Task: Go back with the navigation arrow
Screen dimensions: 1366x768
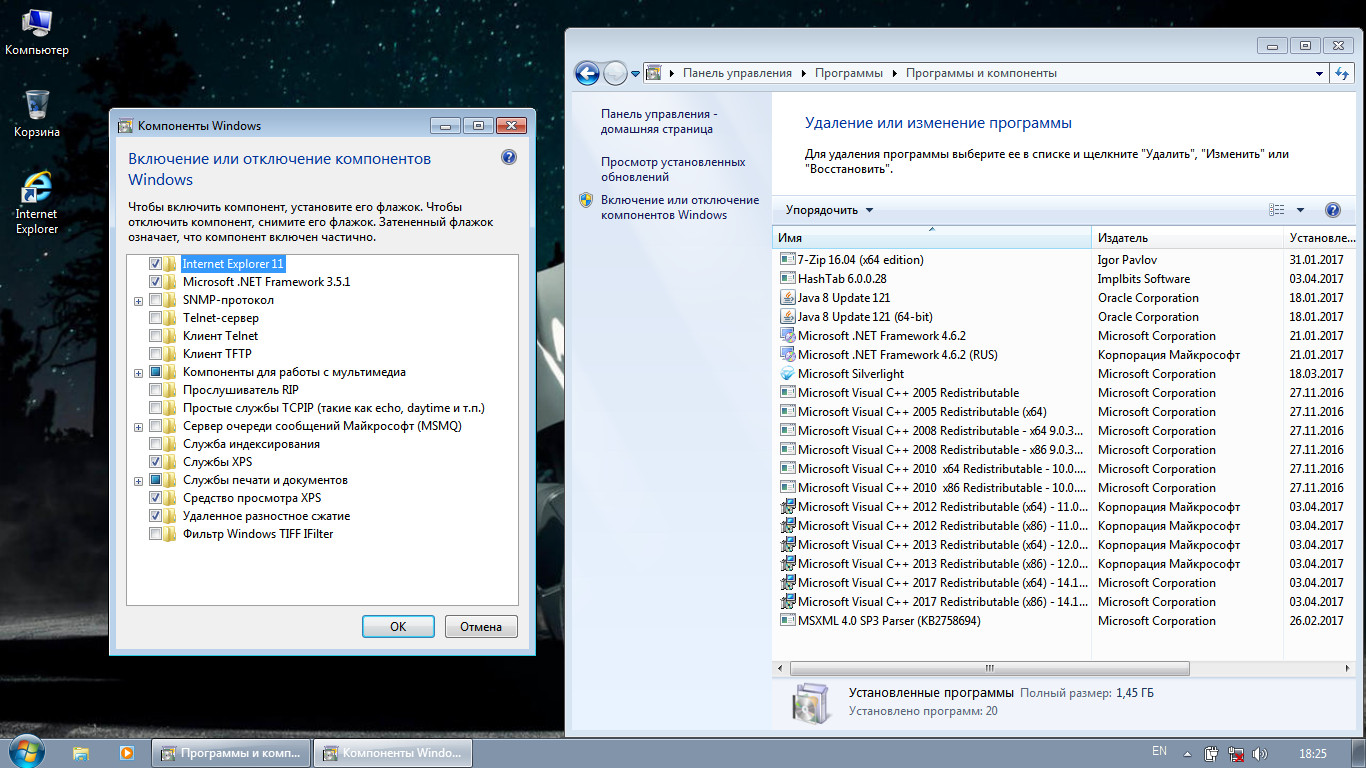Action: point(587,73)
